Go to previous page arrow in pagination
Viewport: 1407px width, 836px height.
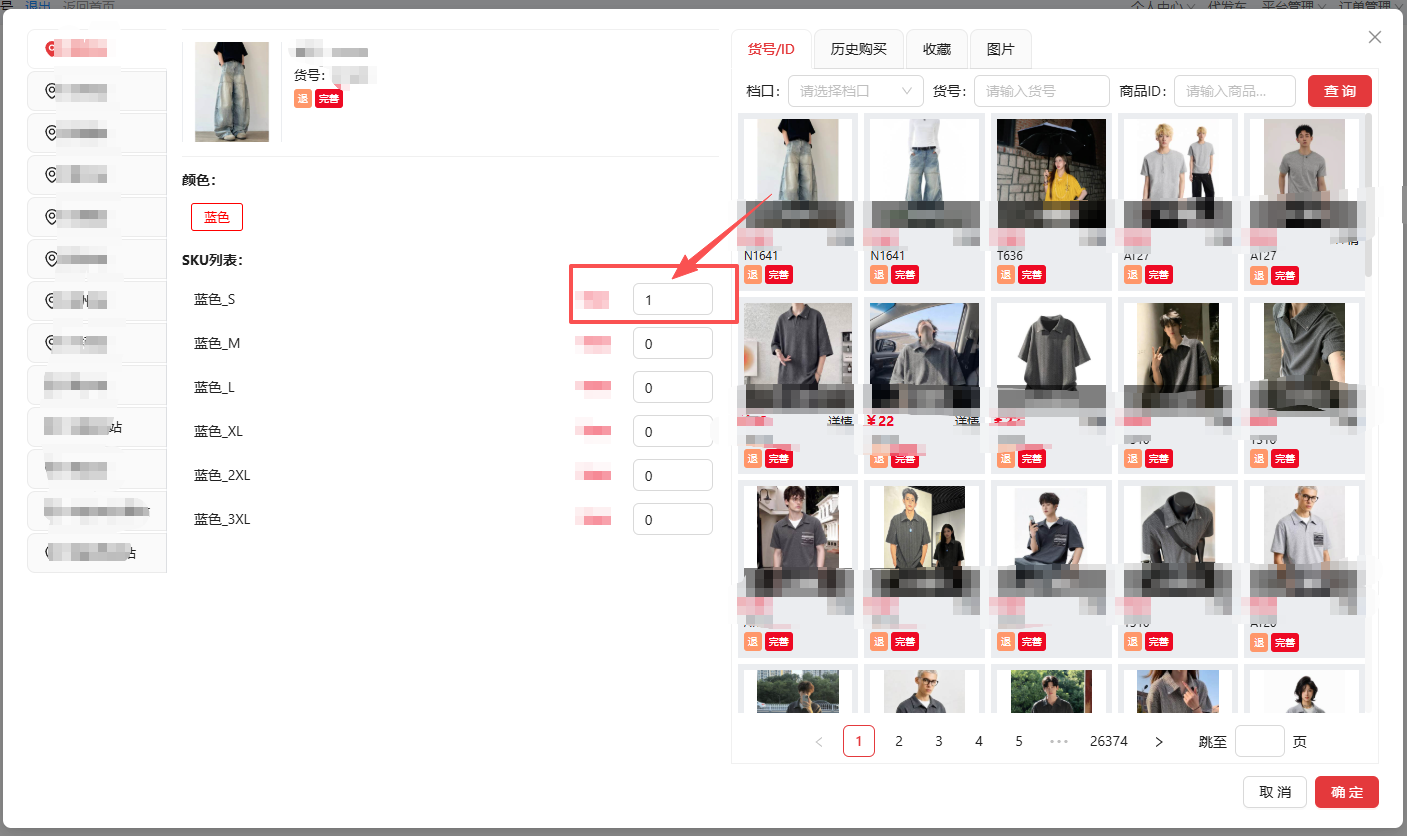click(819, 741)
